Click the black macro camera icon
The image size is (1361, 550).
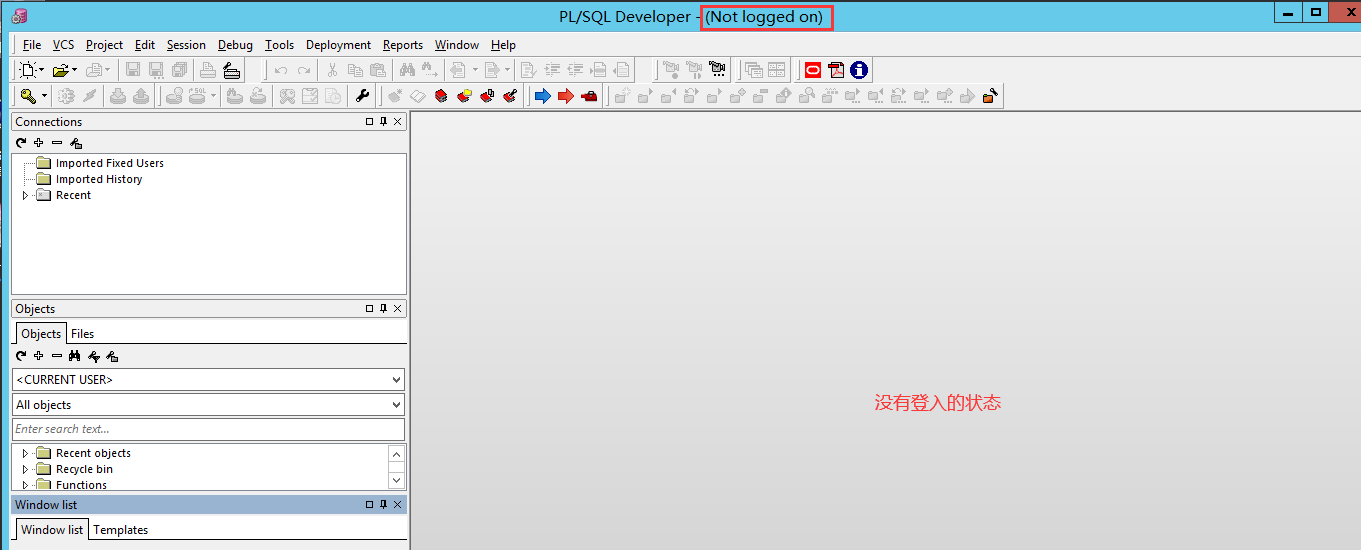click(x=717, y=70)
